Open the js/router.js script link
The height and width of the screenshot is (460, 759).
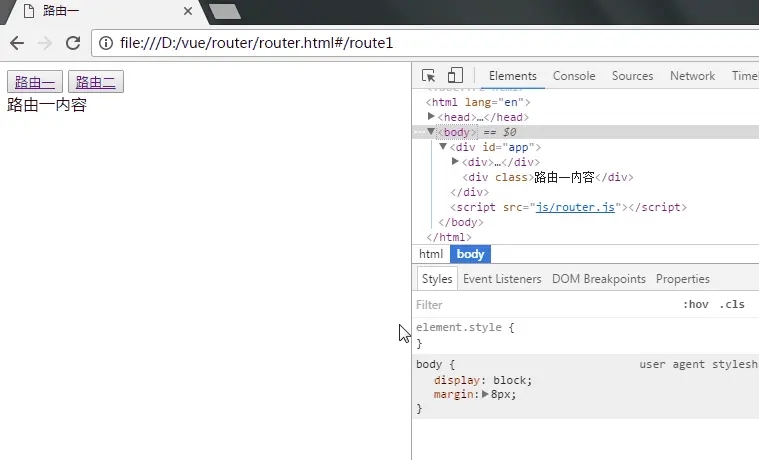click(x=575, y=207)
